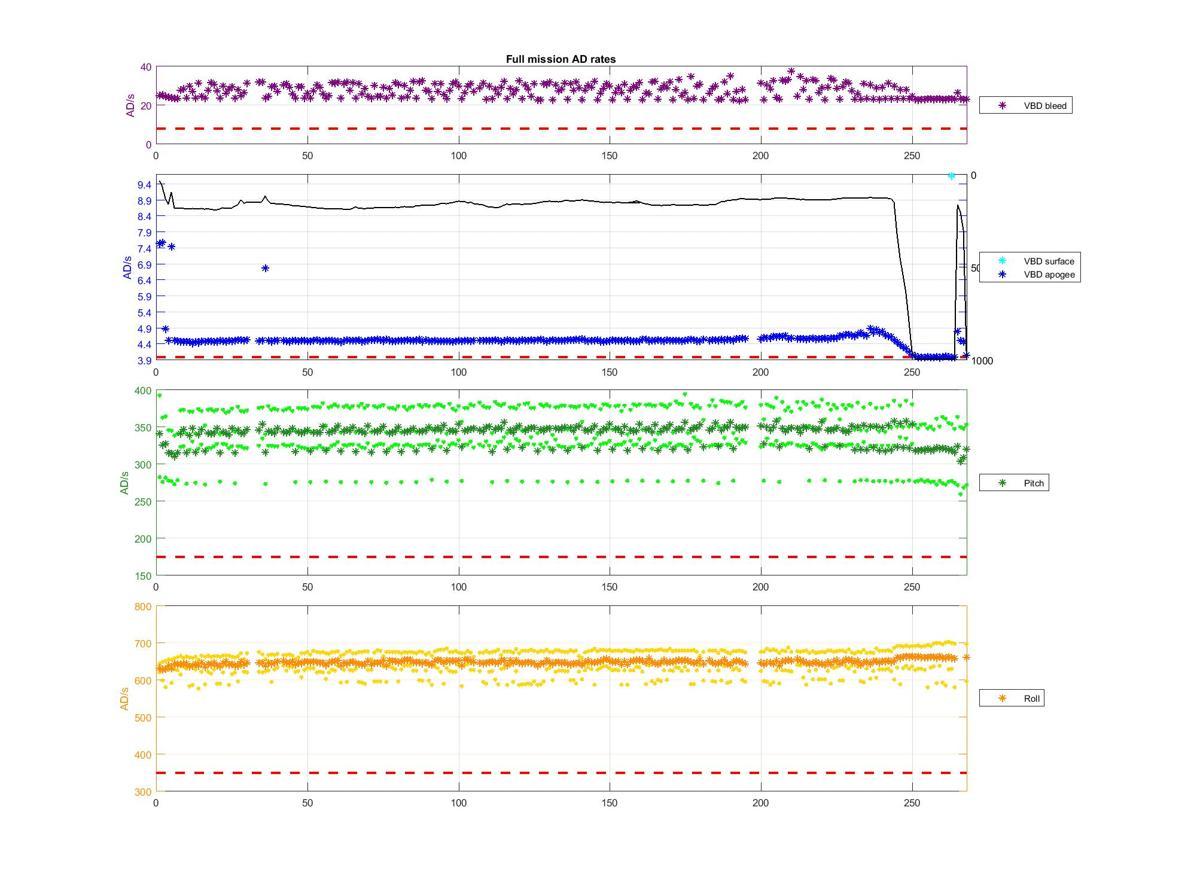
Task: Click y-axis tick 800 on Roll plot
Action: 142,607
